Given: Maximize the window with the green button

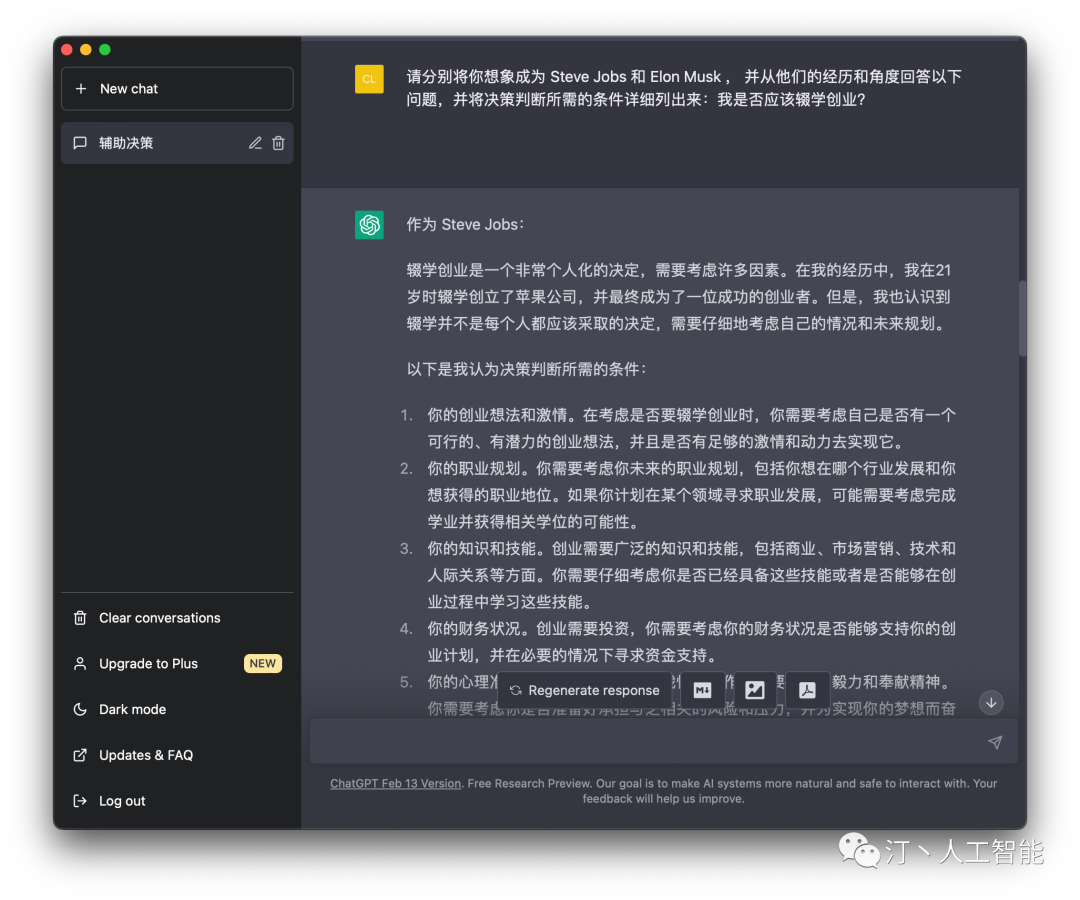Looking at the screenshot, I should (x=105, y=50).
